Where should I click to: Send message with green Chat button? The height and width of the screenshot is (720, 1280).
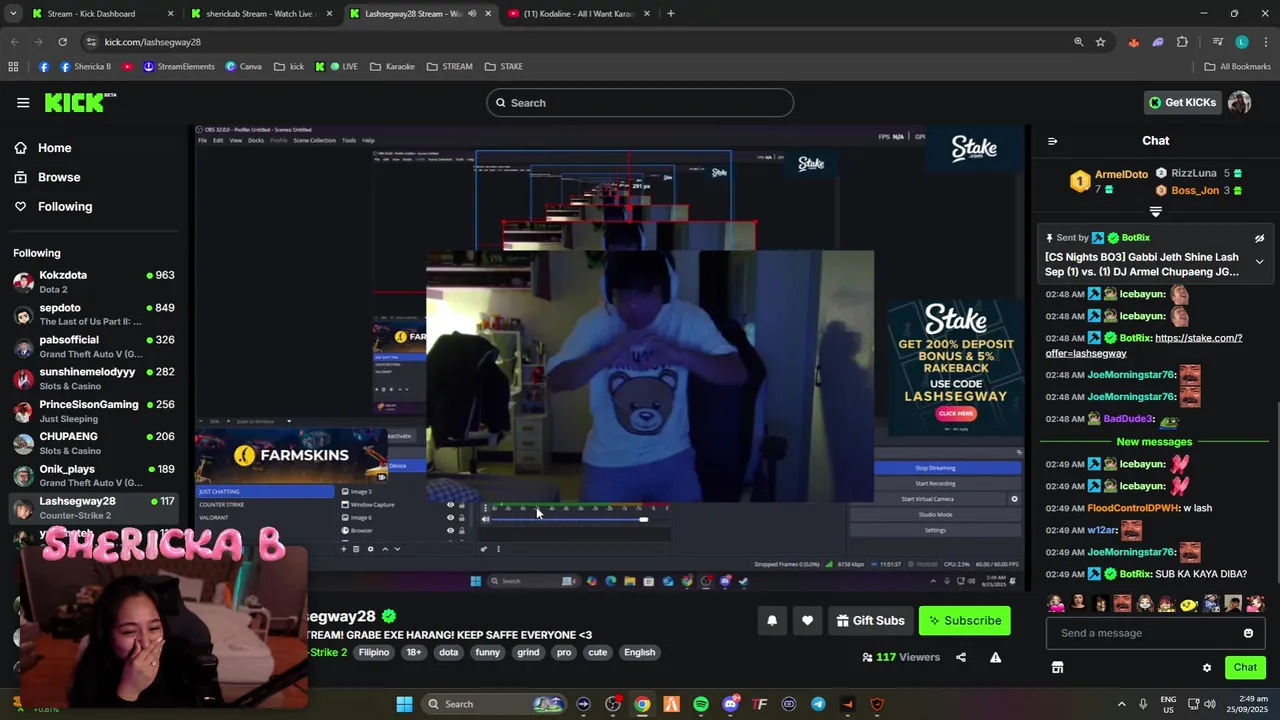1245,667
